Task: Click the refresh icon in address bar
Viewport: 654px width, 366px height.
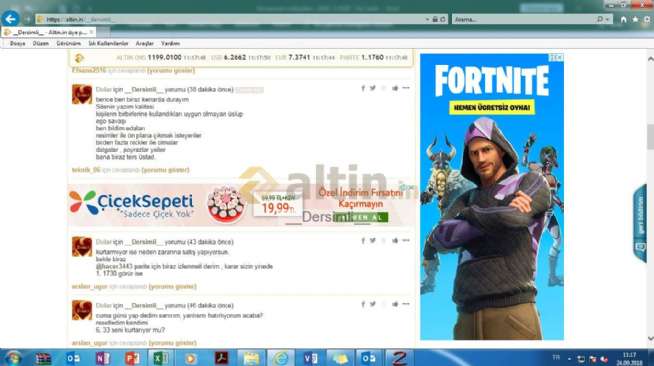Action: pyautogui.click(x=443, y=19)
